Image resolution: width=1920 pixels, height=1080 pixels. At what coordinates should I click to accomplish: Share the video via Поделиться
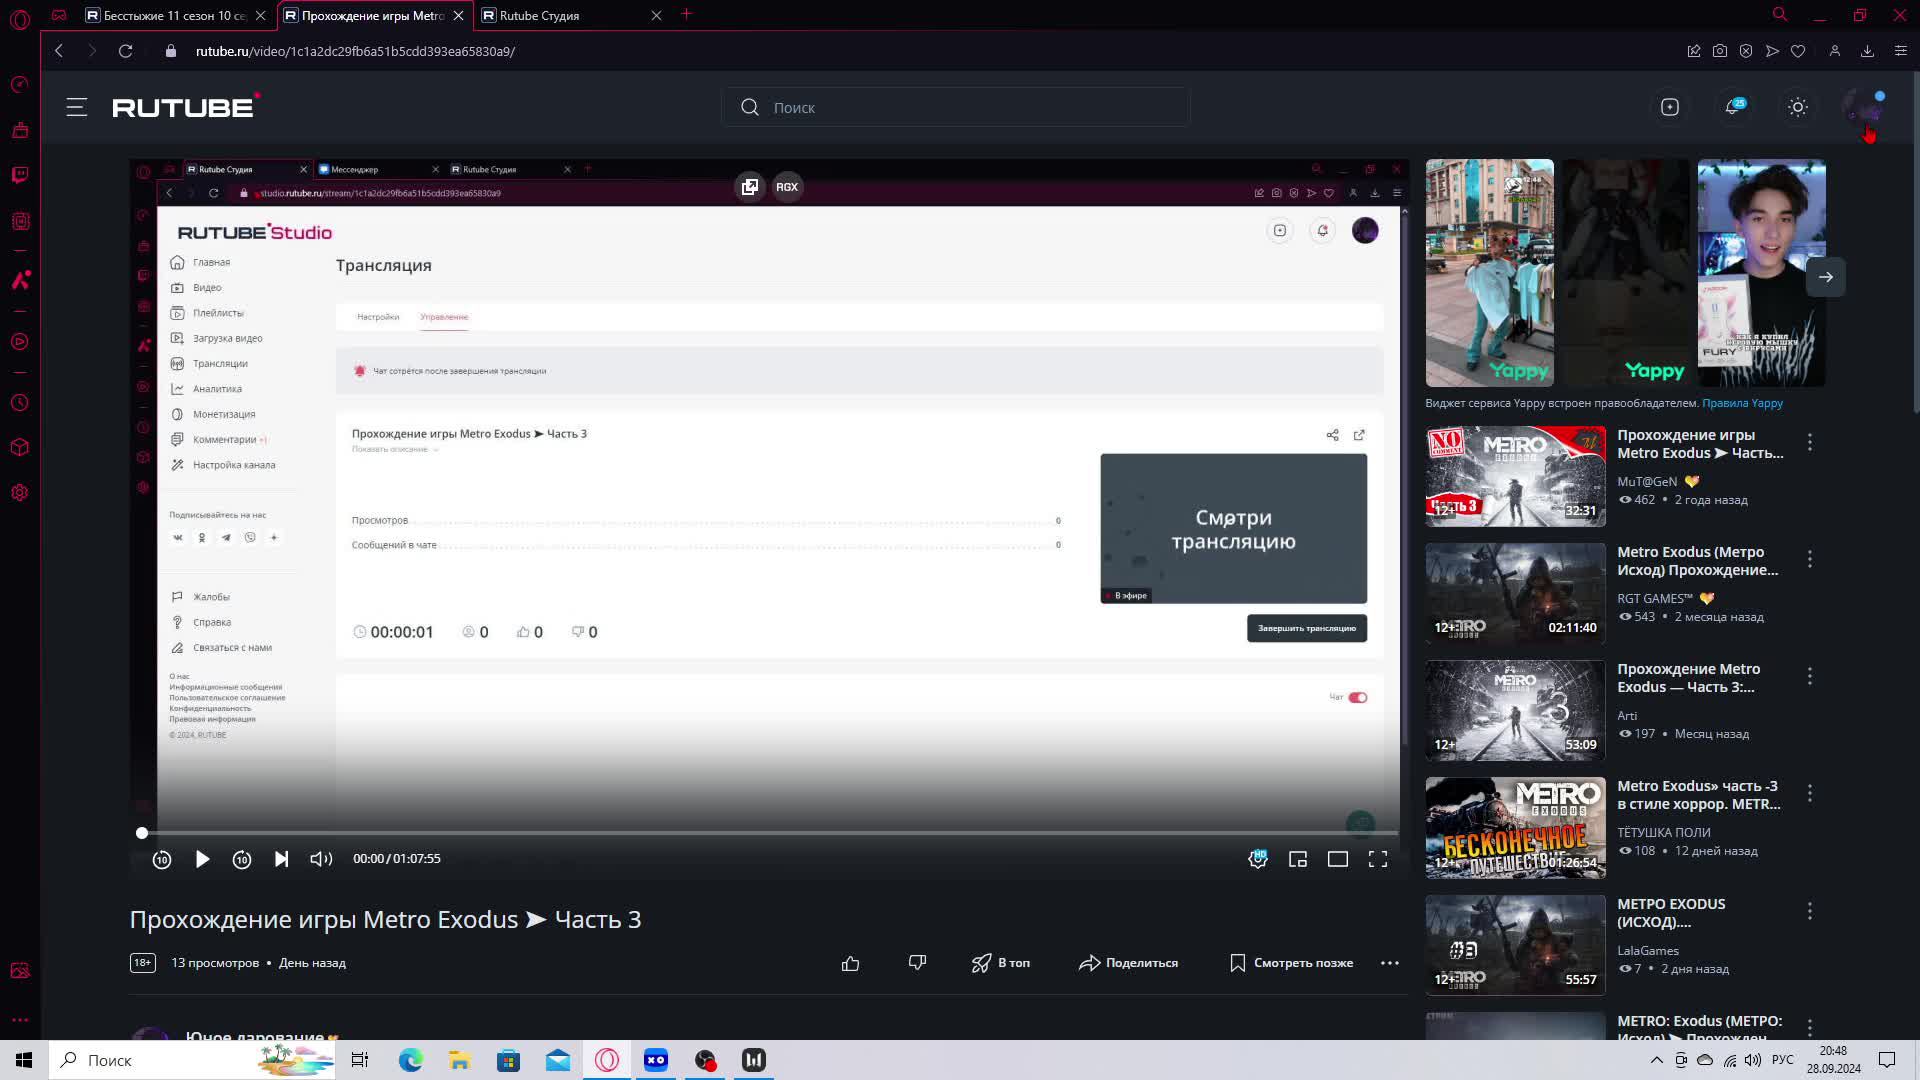point(1128,963)
